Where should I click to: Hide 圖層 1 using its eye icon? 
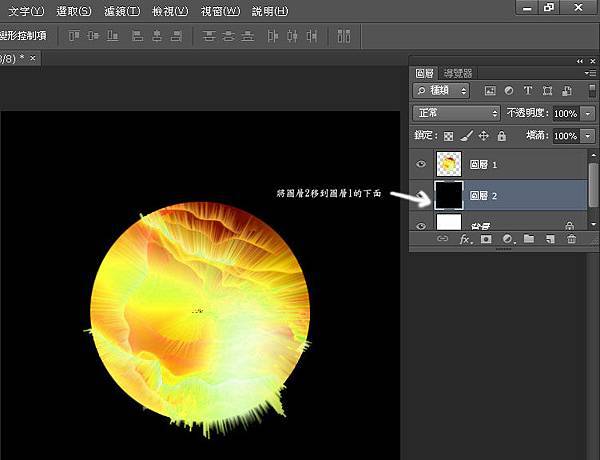pyautogui.click(x=421, y=163)
